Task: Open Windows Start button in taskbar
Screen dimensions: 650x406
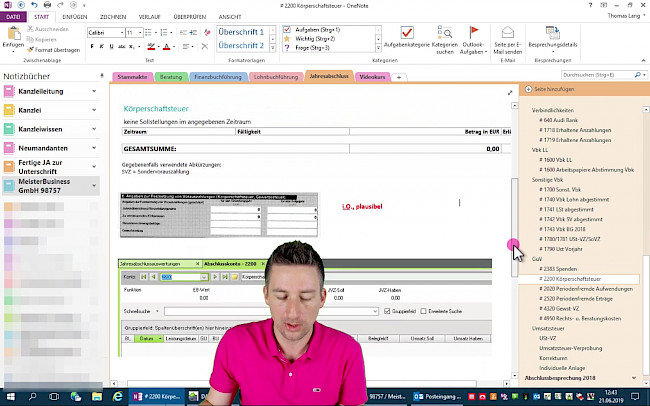Action: tap(10, 397)
